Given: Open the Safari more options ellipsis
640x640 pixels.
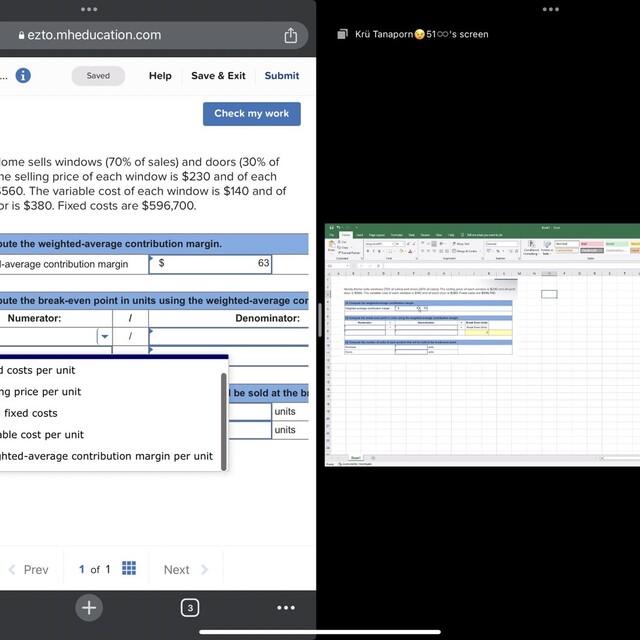Looking at the screenshot, I should (286, 607).
